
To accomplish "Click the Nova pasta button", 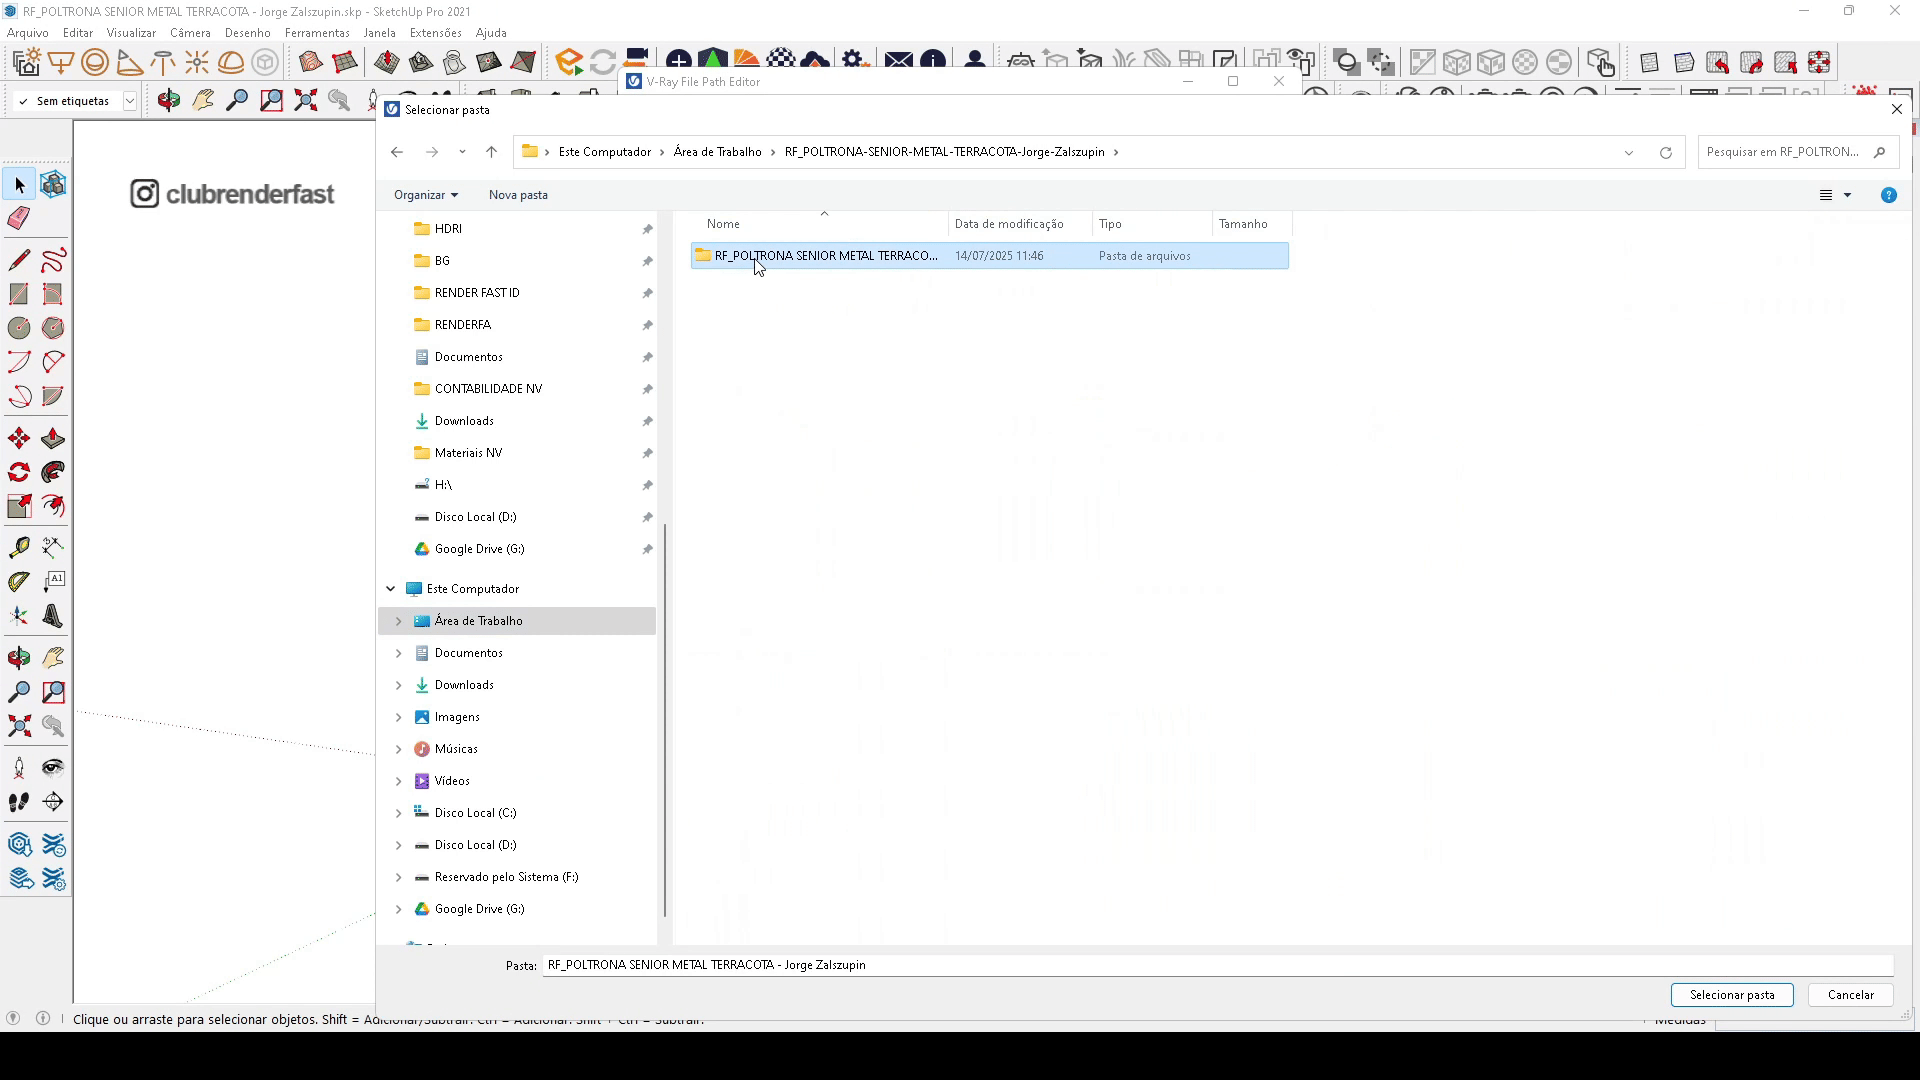I will (x=518, y=195).
